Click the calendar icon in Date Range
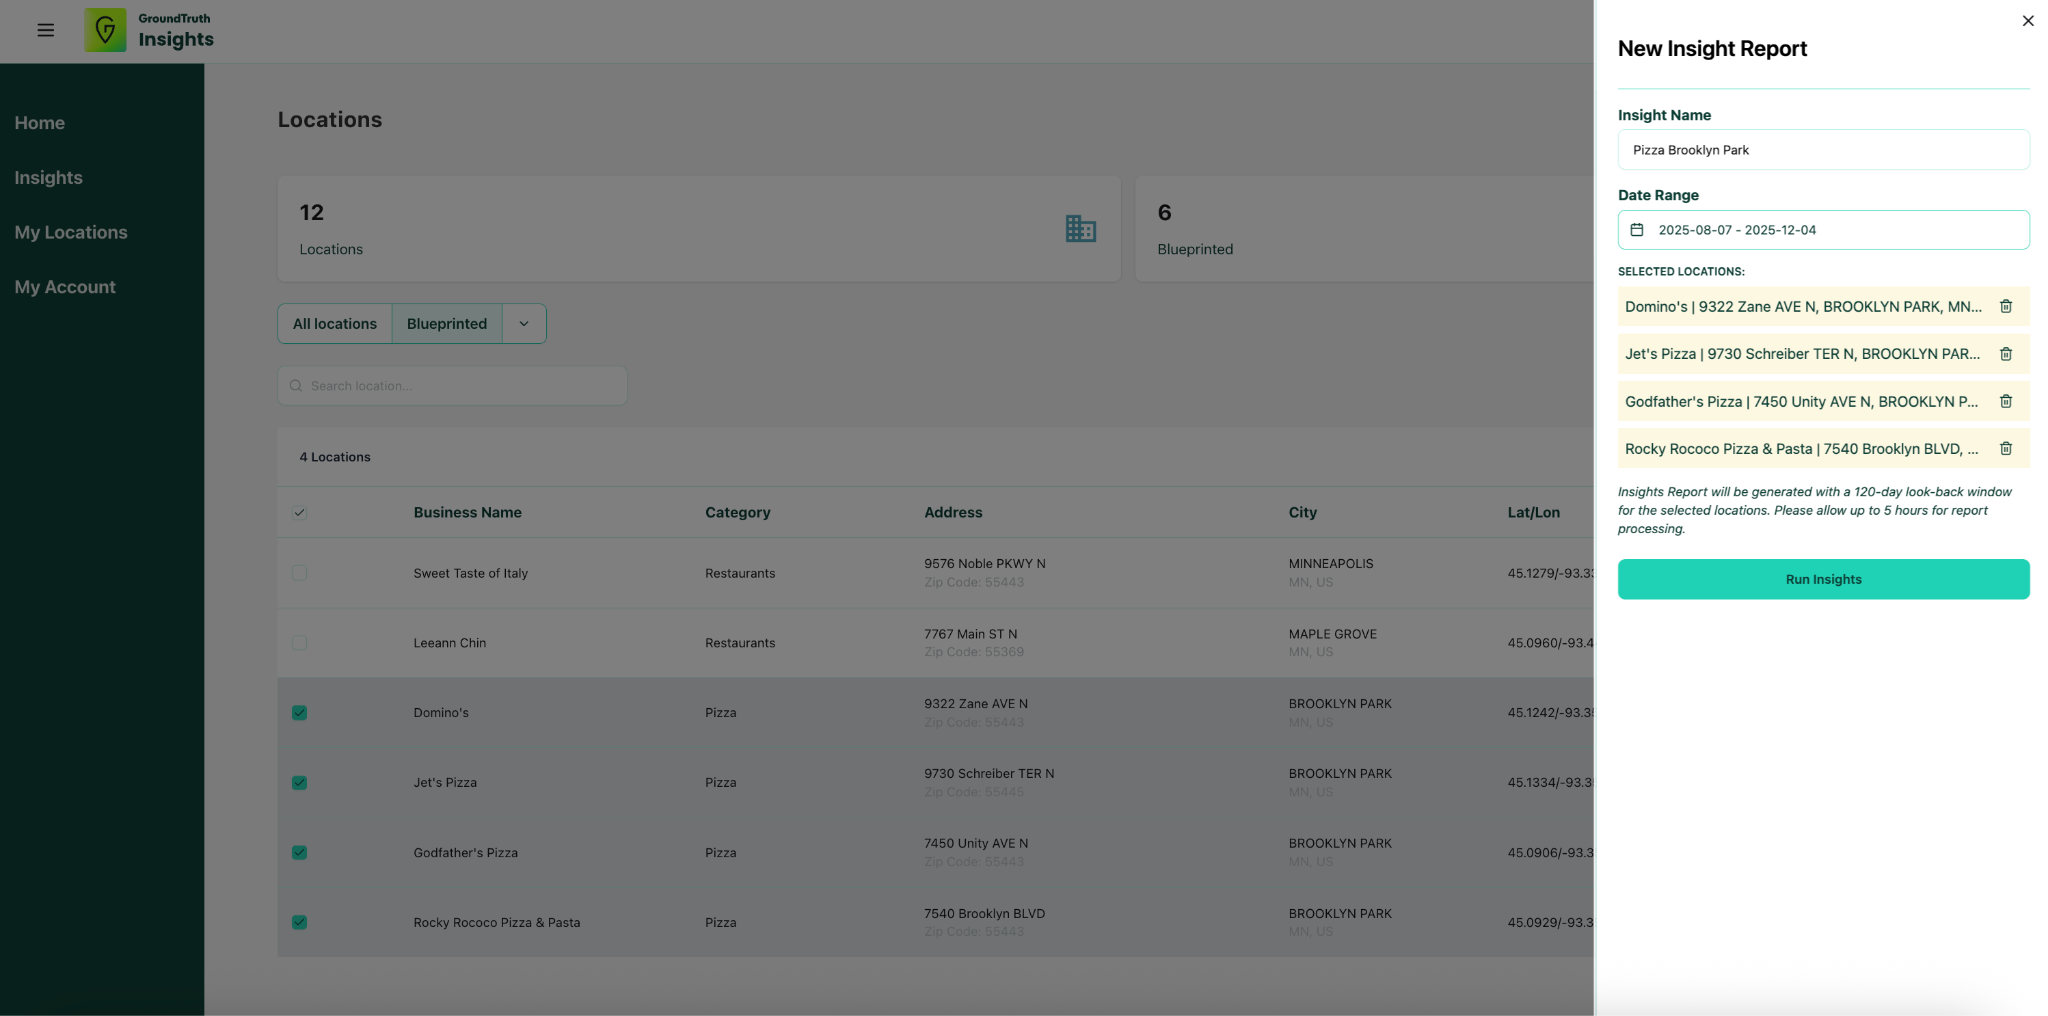Viewport: 2048px width, 1016px height. [x=1637, y=230]
